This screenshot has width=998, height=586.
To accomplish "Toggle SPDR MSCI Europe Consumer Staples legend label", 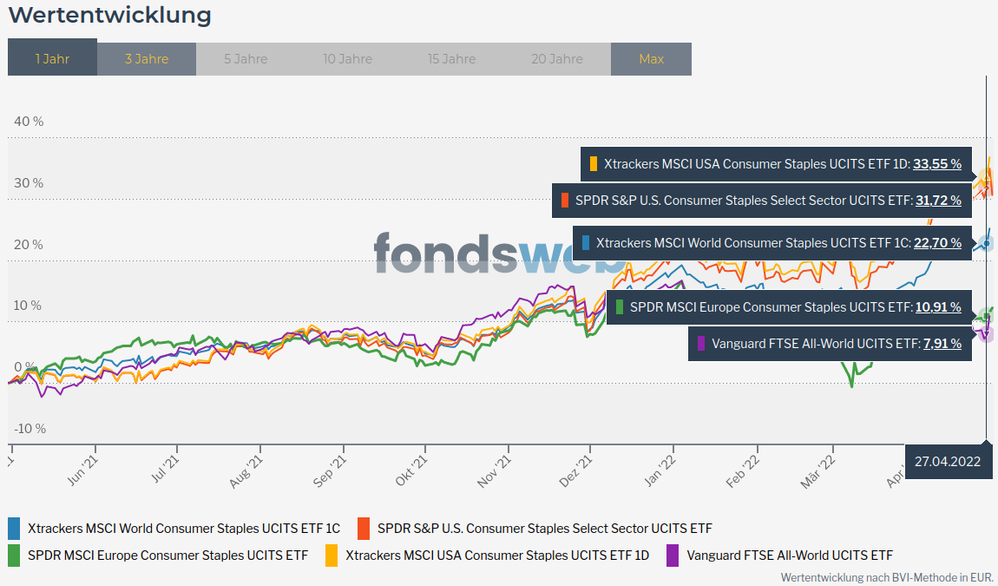I will pyautogui.click(x=167, y=554).
